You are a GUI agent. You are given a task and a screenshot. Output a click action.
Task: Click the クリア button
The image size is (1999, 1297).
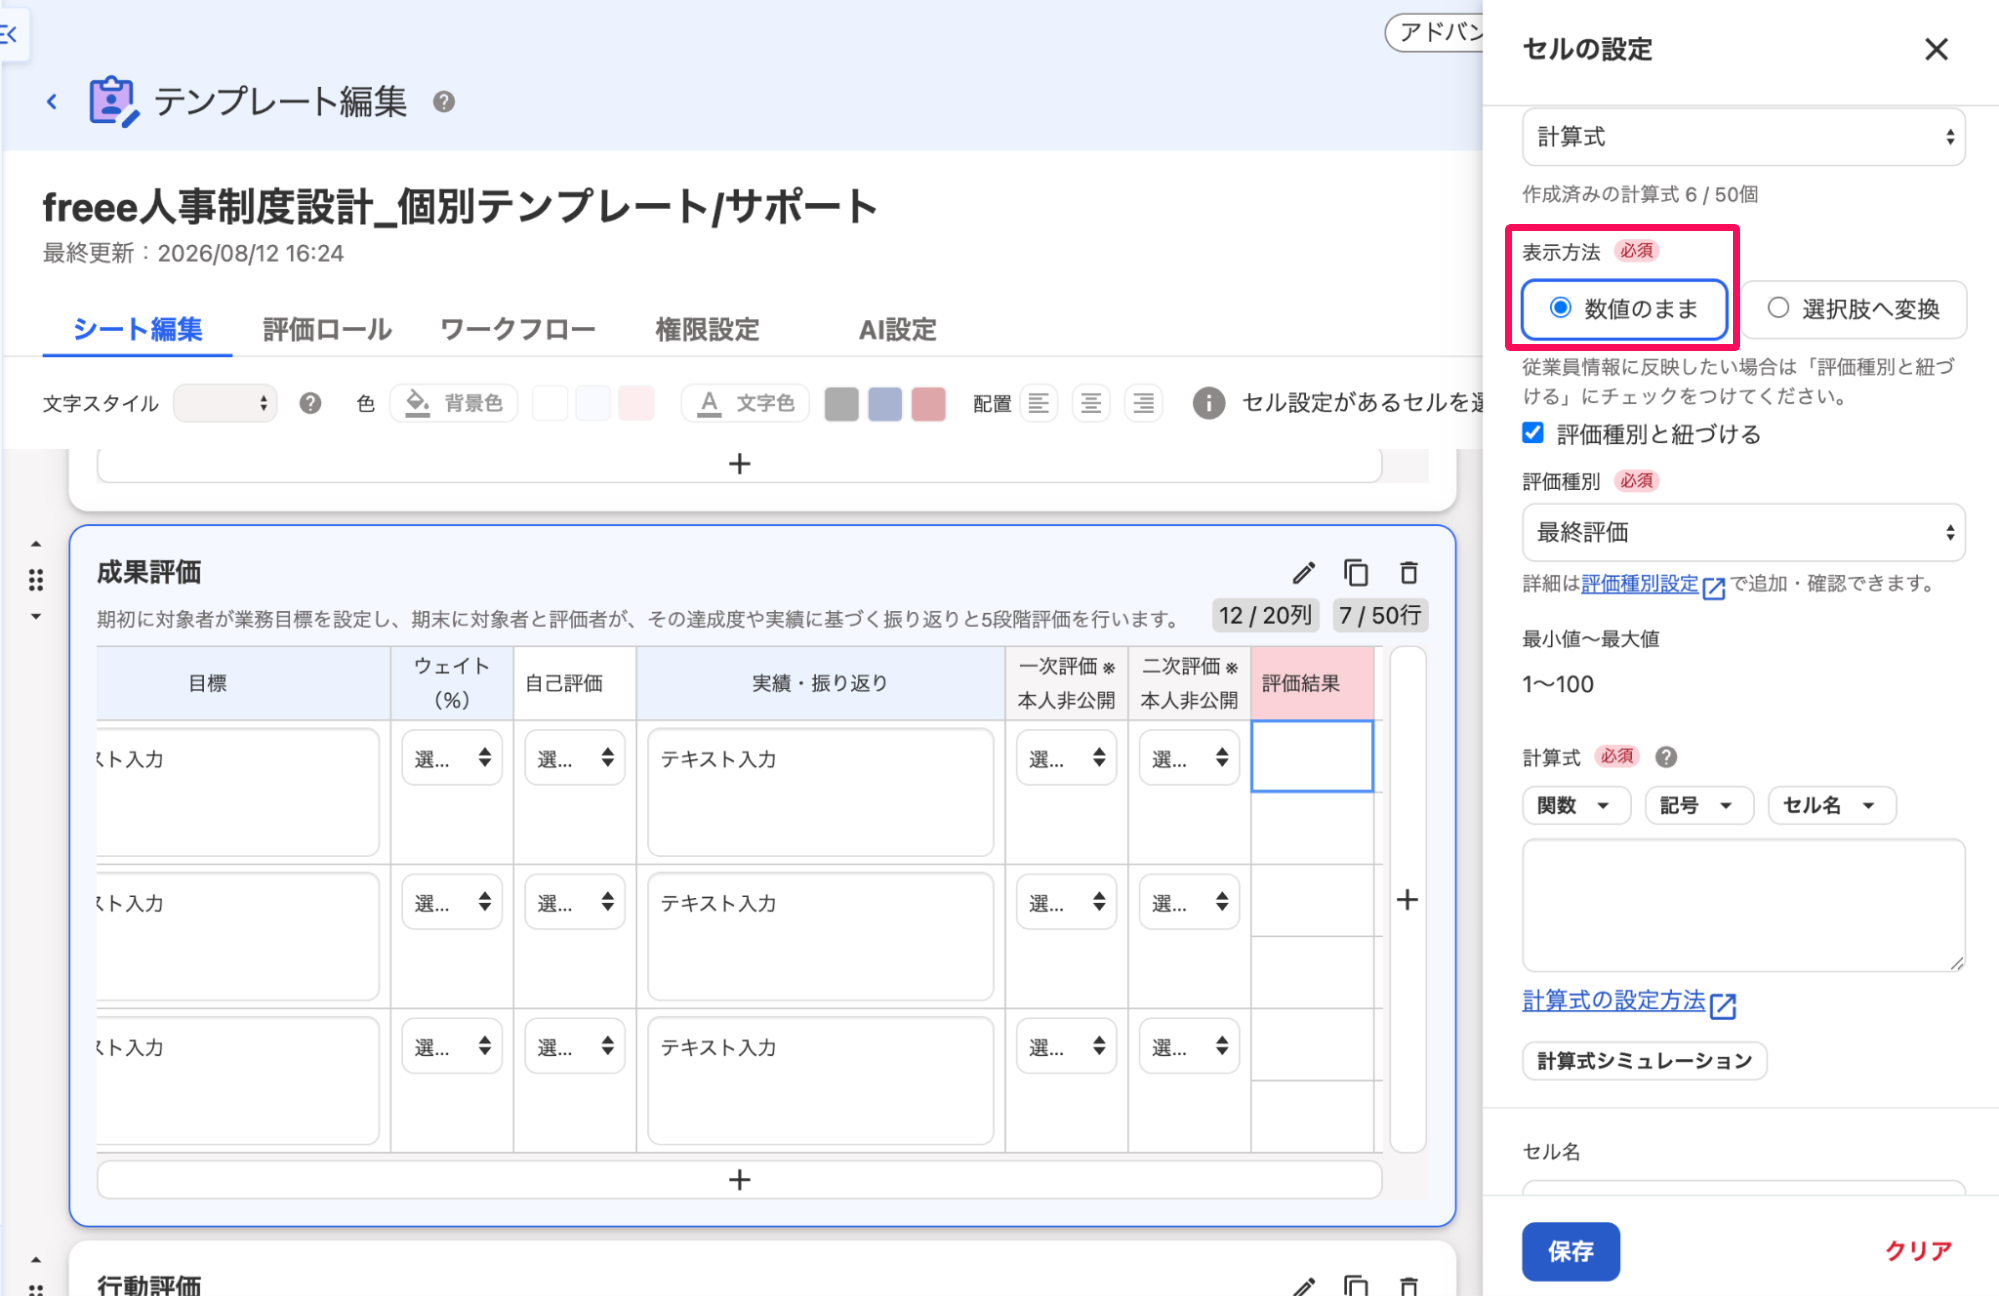coord(1918,1251)
